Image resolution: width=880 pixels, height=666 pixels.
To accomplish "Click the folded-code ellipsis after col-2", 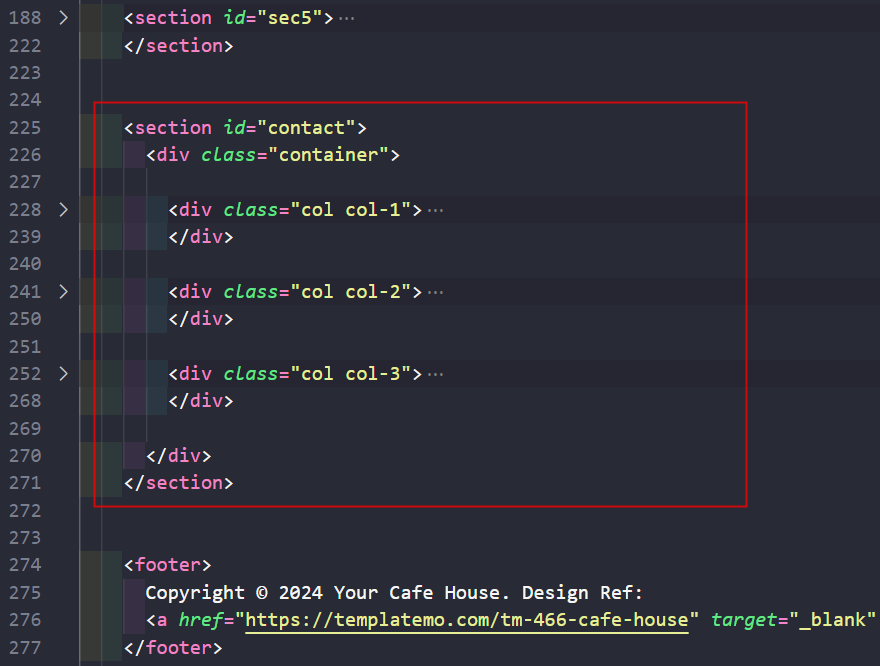I will (435, 292).
